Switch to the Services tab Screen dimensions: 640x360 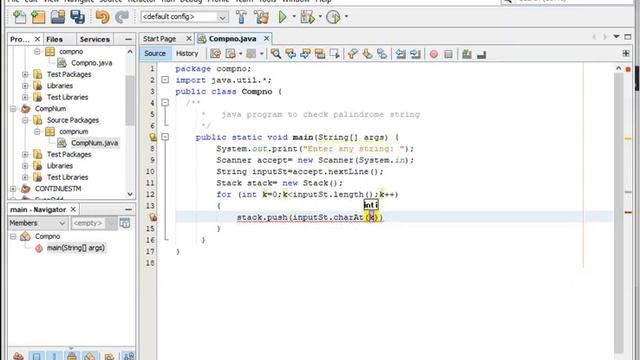[x=95, y=39]
